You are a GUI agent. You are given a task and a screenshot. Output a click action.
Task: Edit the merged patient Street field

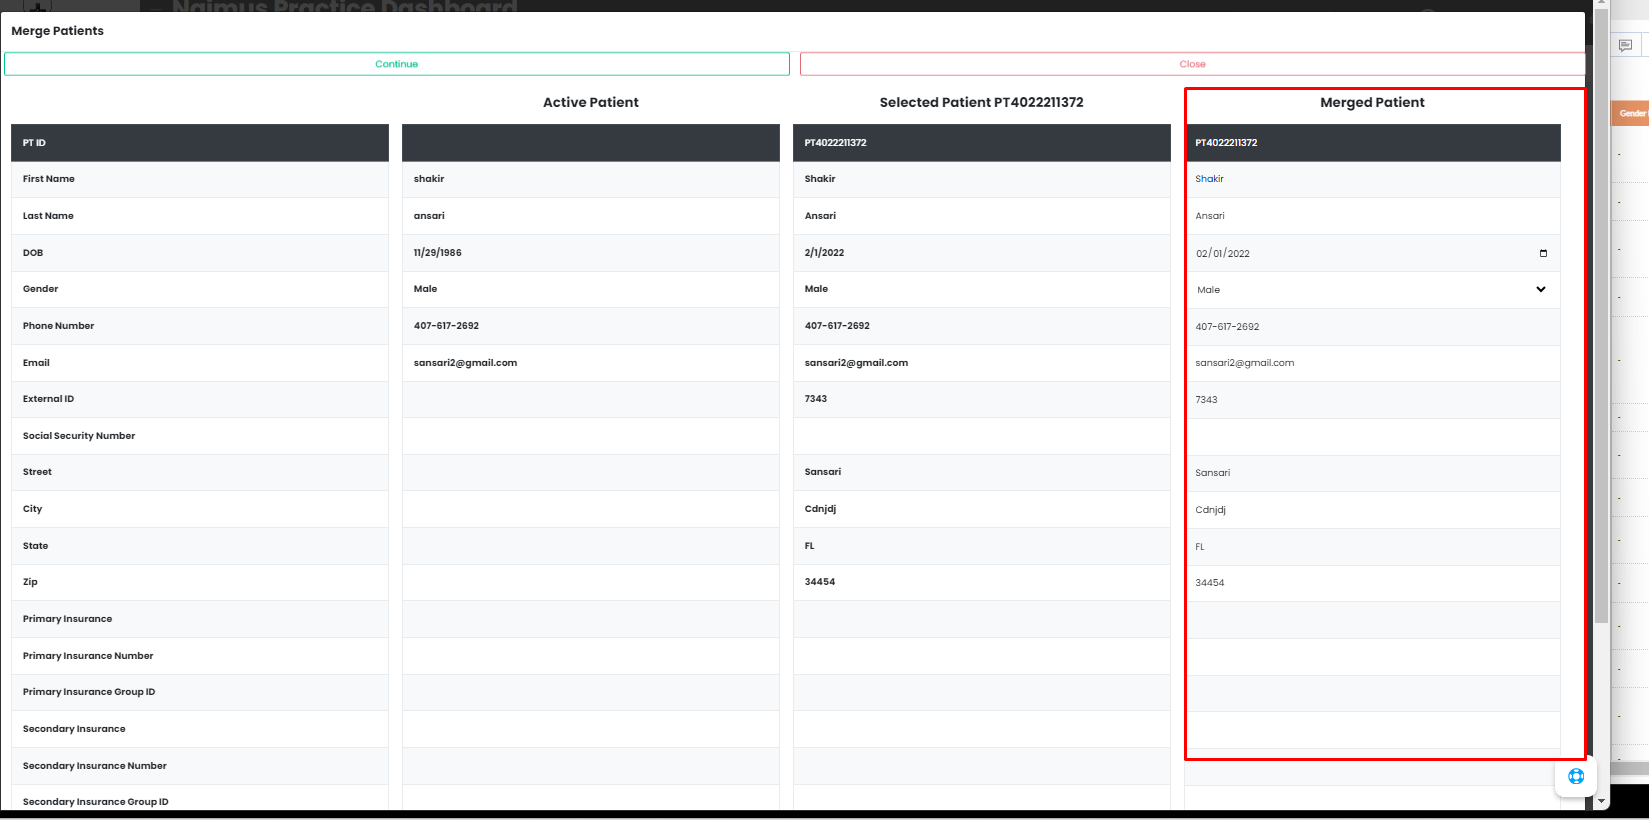[x=1373, y=473]
